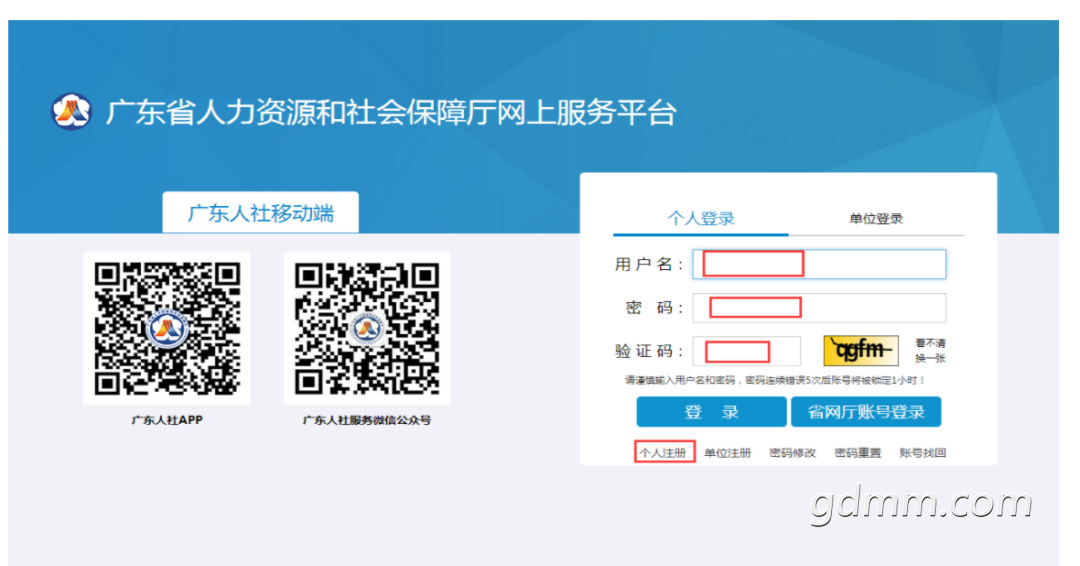Open the 单位注册 link
This screenshot has width=1080, height=566.
point(727,452)
